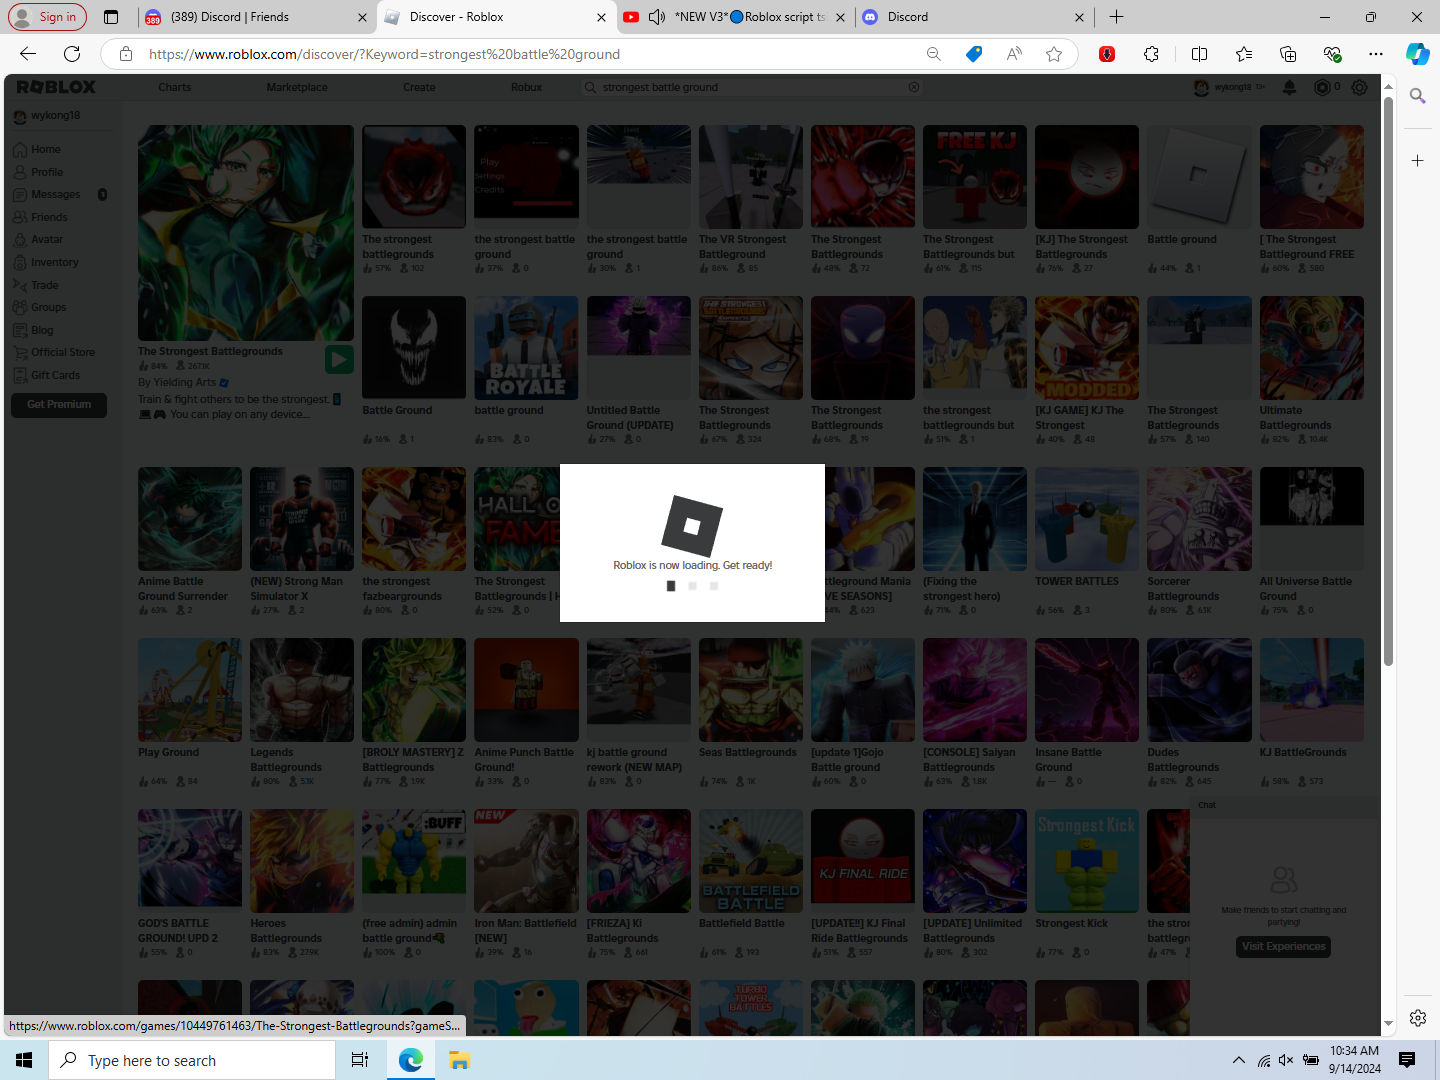Focus the Roblox search box
Screen dimensions: 1440x1080
(750, 87)
